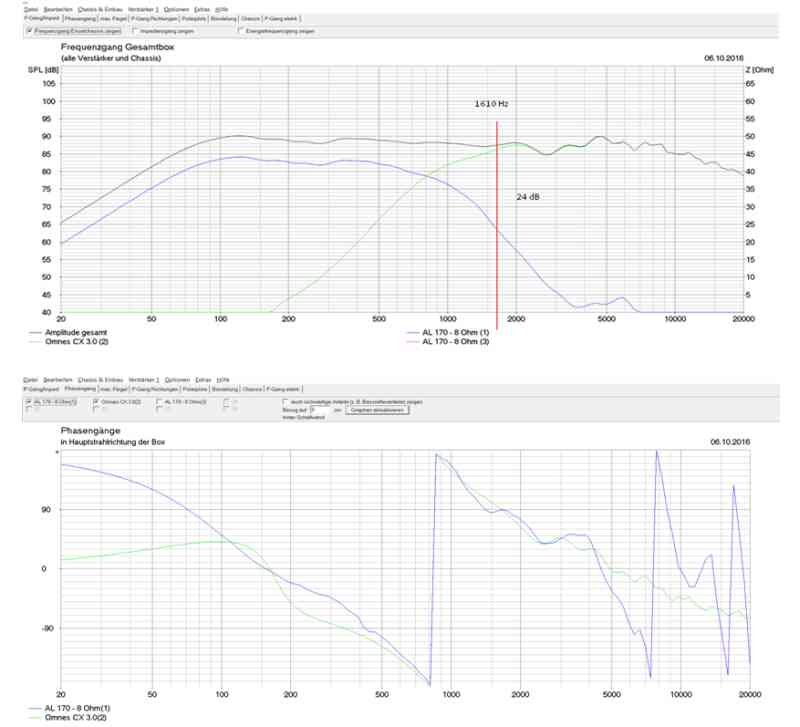The height and width of the screenshot is (727, 800).
Task: Select the Phasengang tab in the upper window
Action: (81, 19)
